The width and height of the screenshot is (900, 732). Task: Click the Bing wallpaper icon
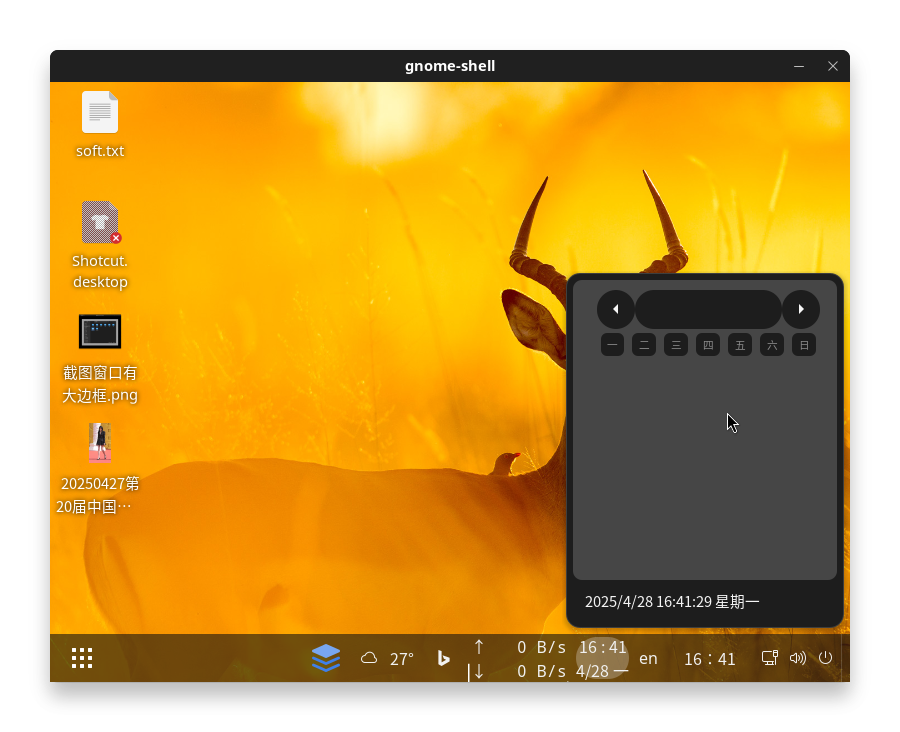[443, 659]
